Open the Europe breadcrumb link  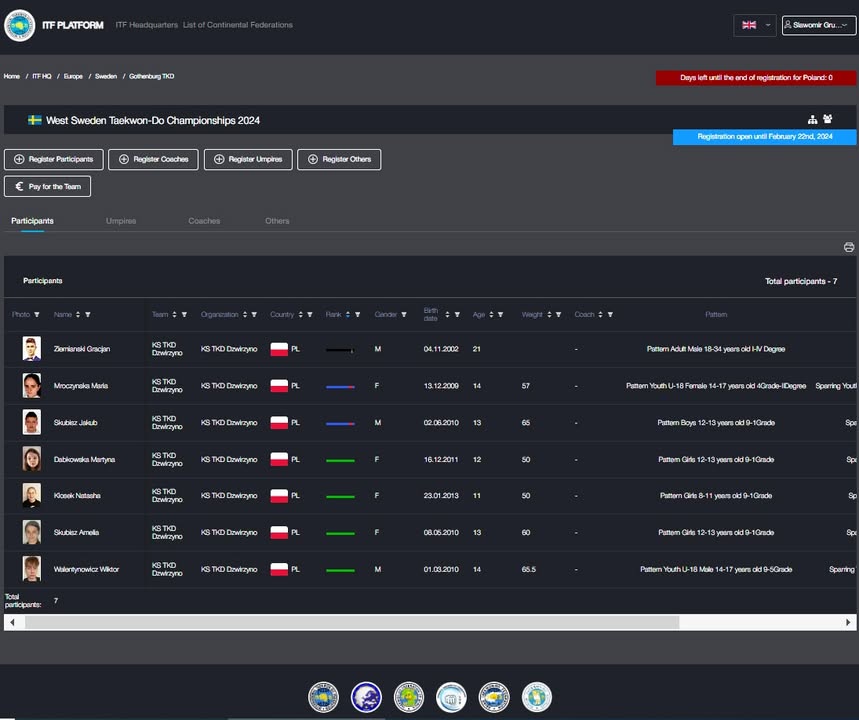(73, 76)
